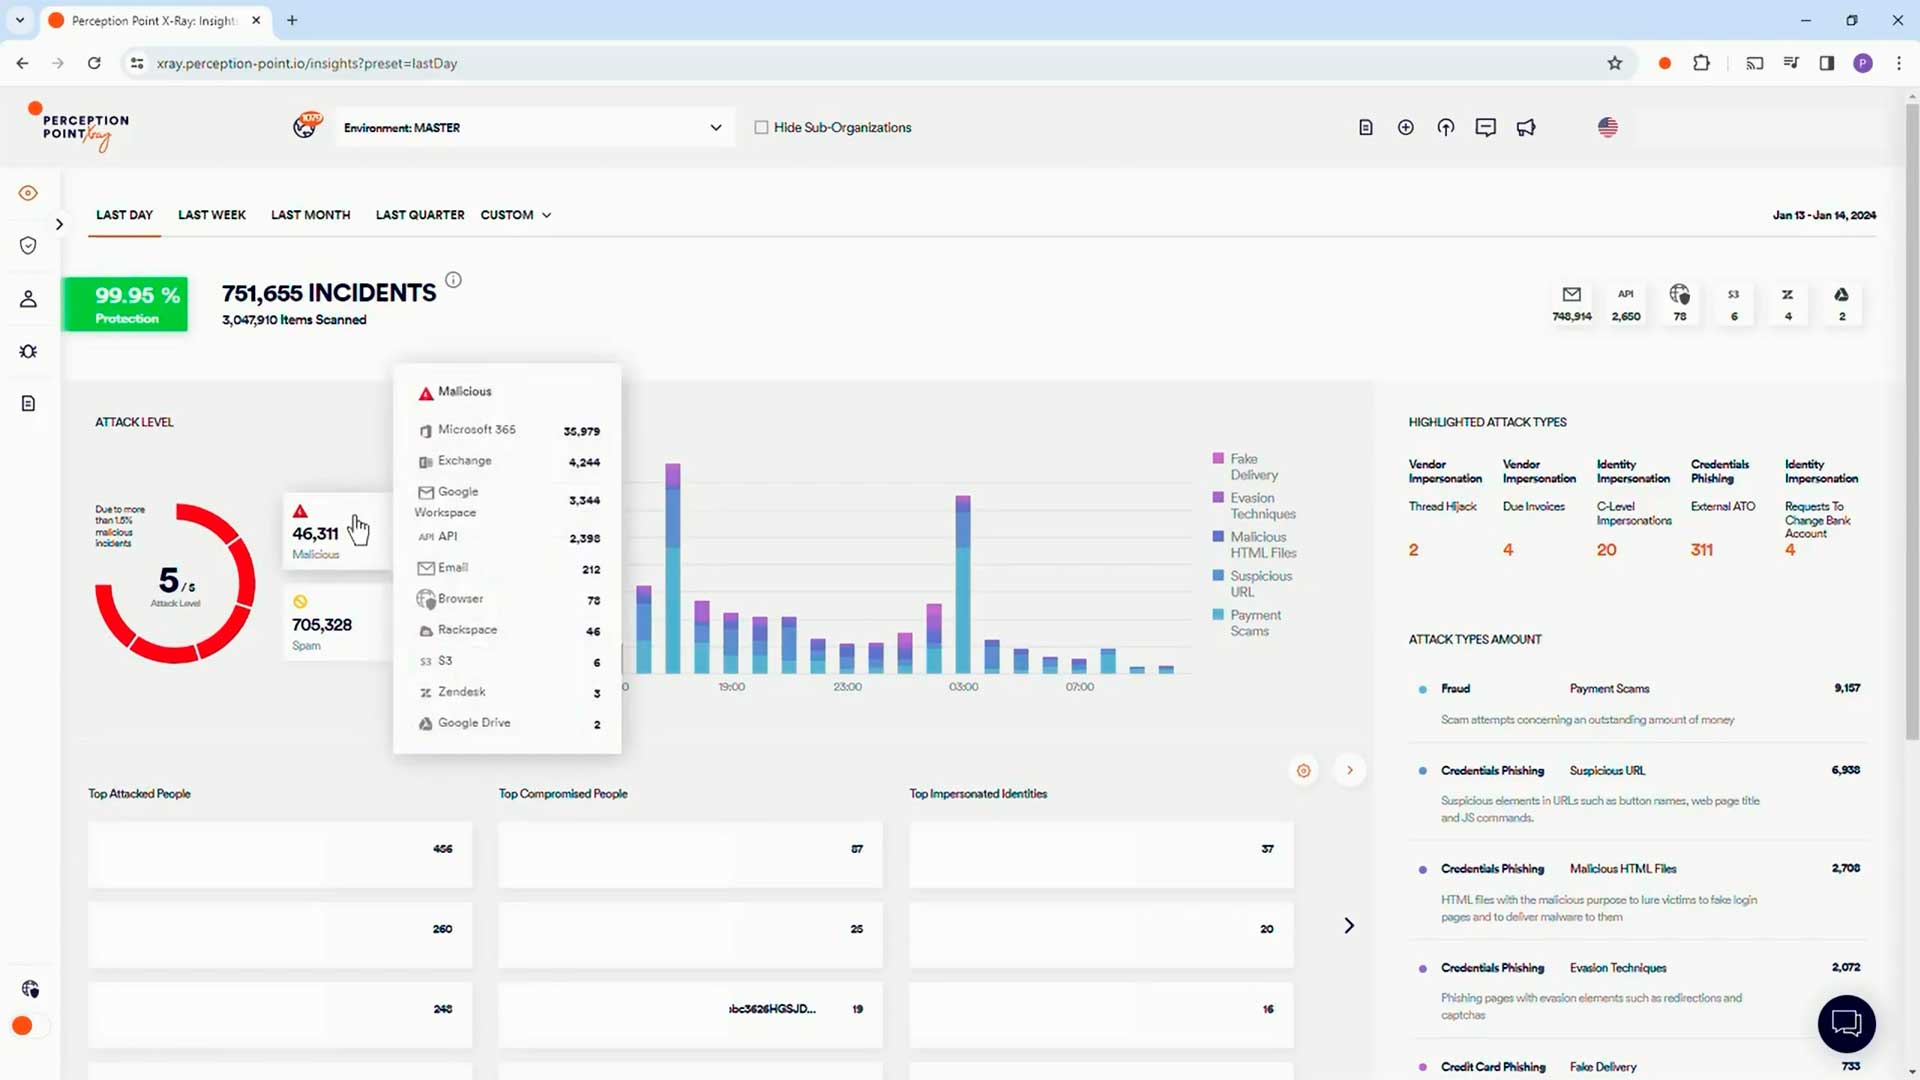Click the email channel icon showing 748,914
The height and width of the screenshot is (1080, 1920).
point(1572,303)
